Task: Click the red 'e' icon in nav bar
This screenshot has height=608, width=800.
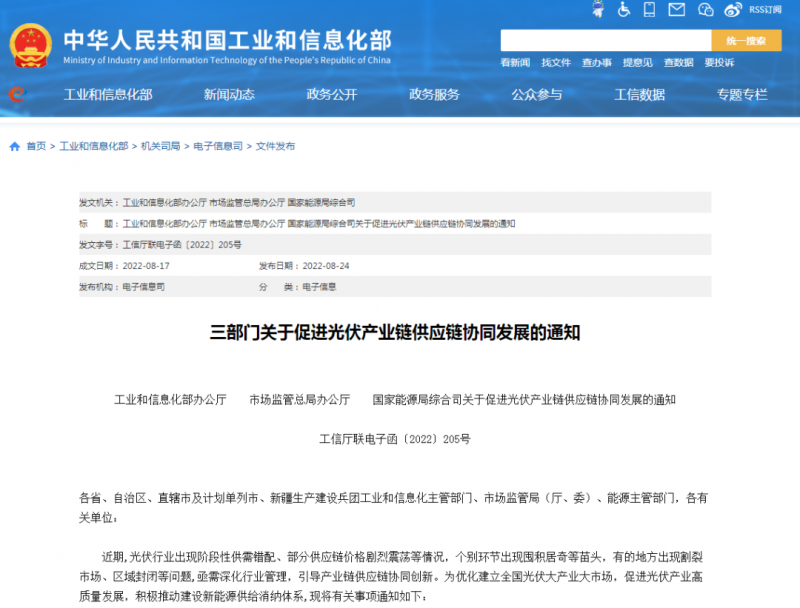Action: point(16,95)
